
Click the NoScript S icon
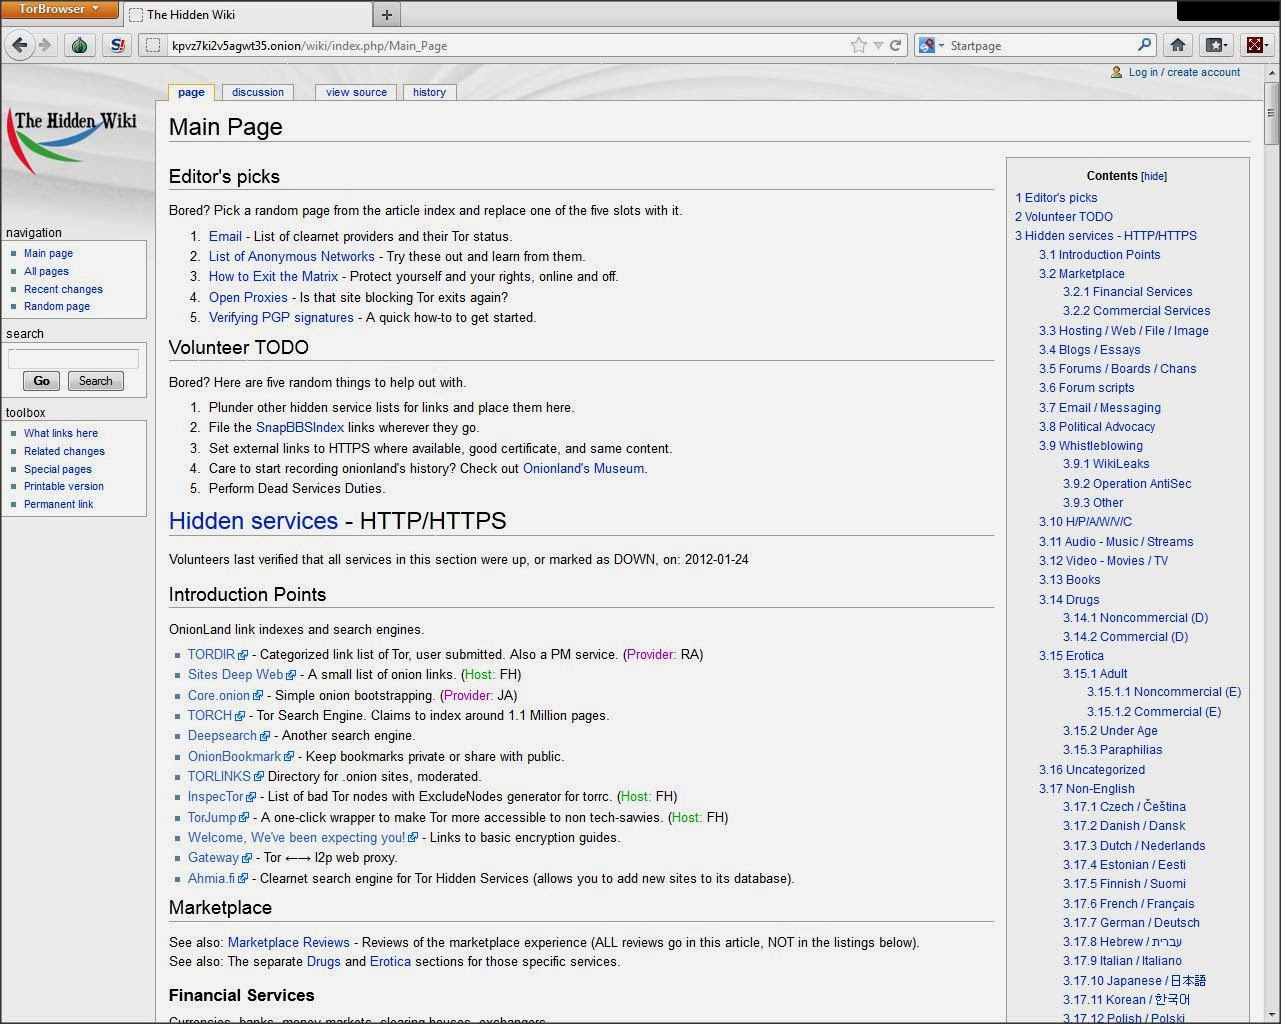(x=118, y=45)
